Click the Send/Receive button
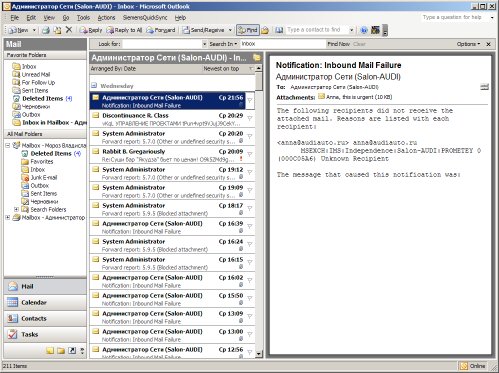 point(203,30)
